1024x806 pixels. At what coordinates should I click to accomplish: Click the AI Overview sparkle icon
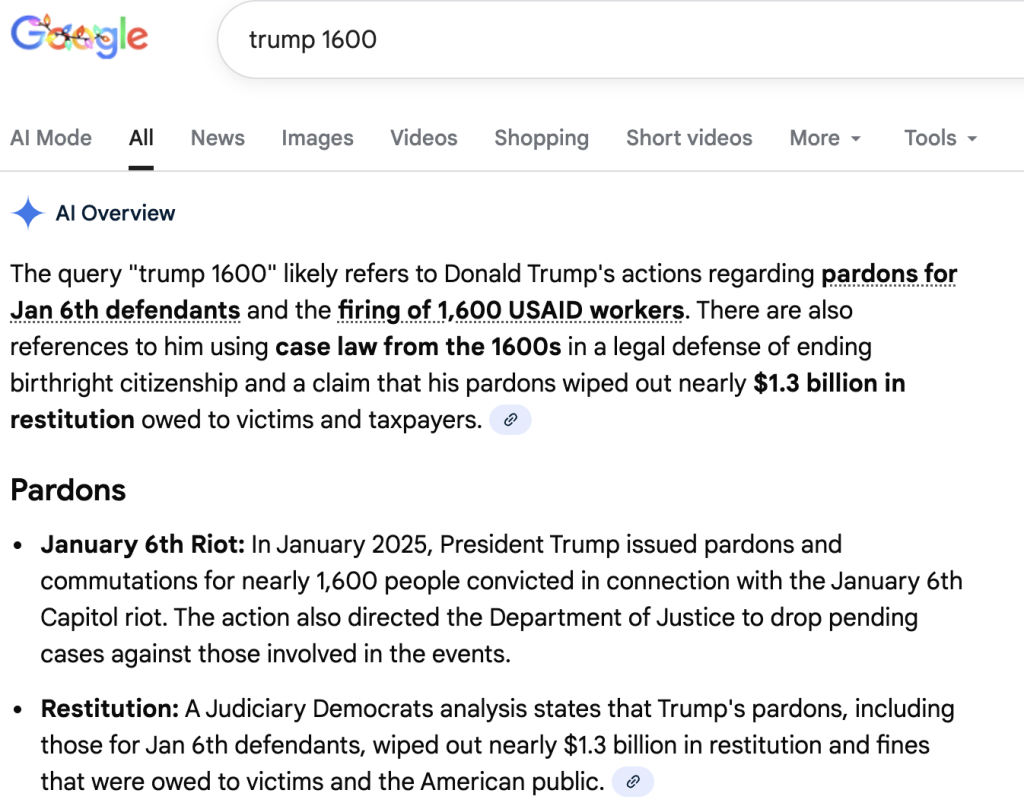(27, 213)
